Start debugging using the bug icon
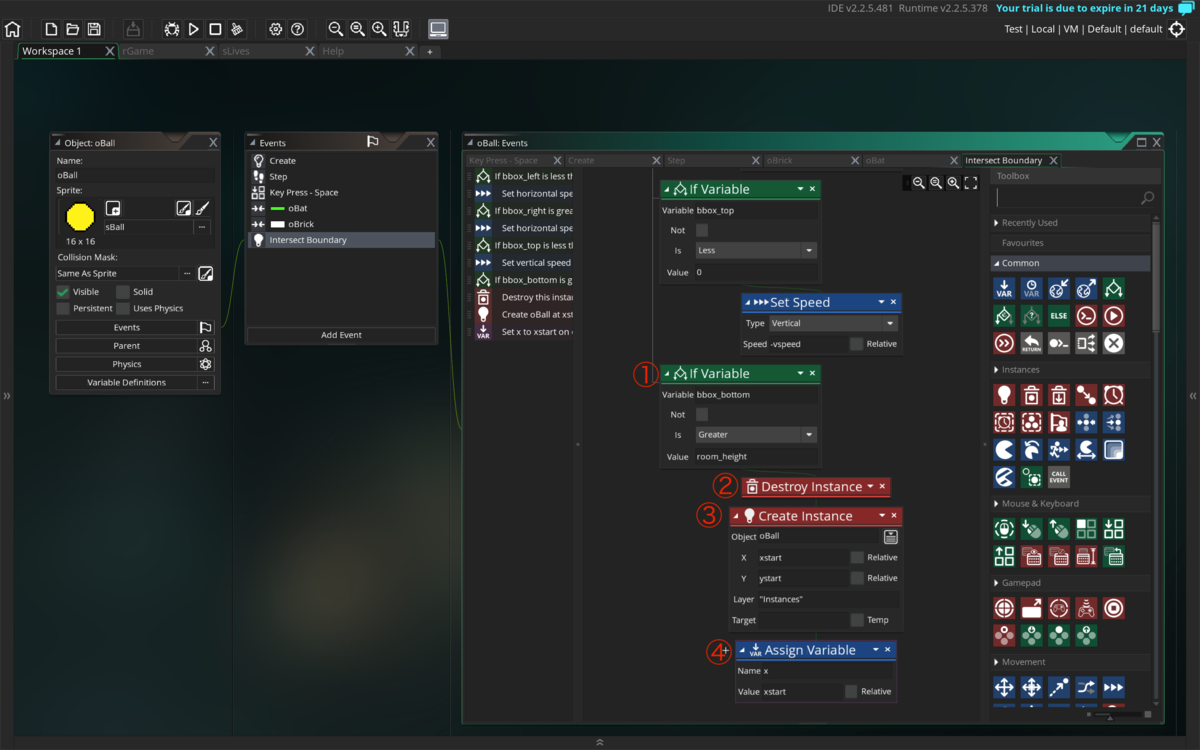 [x=171, y=29]
